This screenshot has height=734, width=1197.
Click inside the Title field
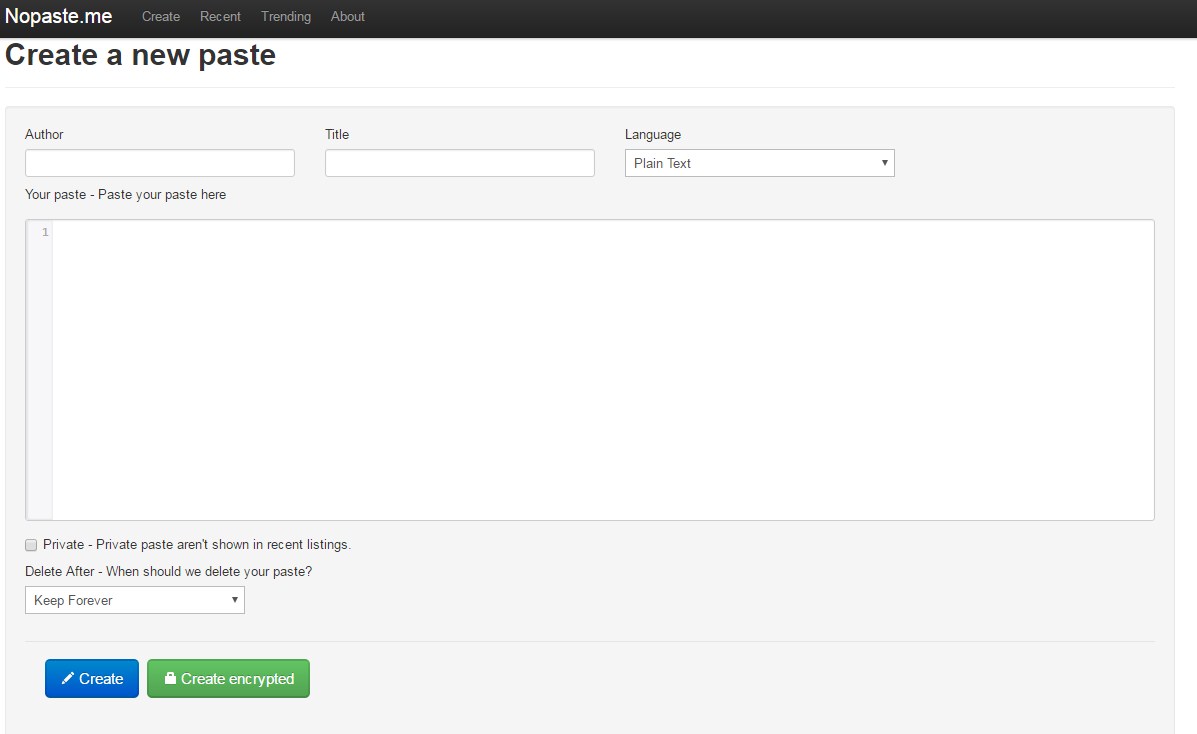click(459, 162)
